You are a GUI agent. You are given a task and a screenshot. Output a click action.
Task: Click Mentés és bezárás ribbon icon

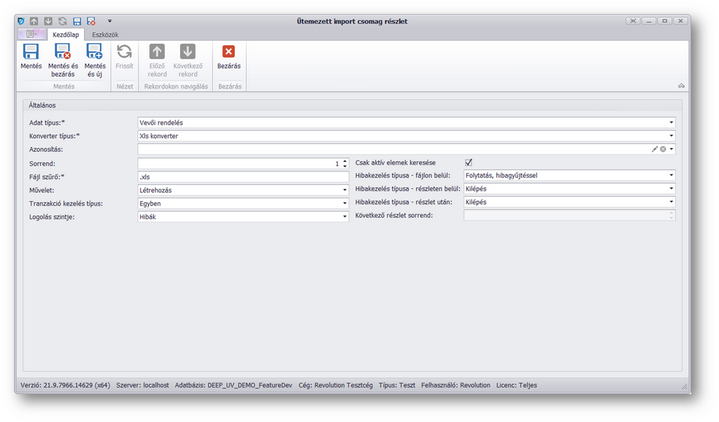[63, 52]
